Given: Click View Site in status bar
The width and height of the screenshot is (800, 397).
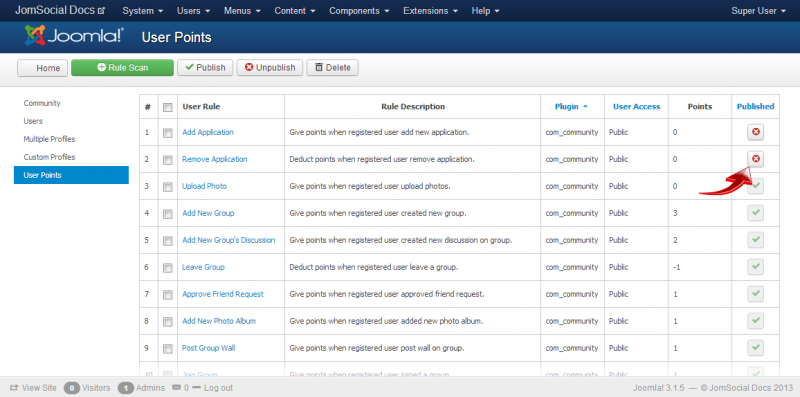Looking at the screenshot, I should 34,388.
